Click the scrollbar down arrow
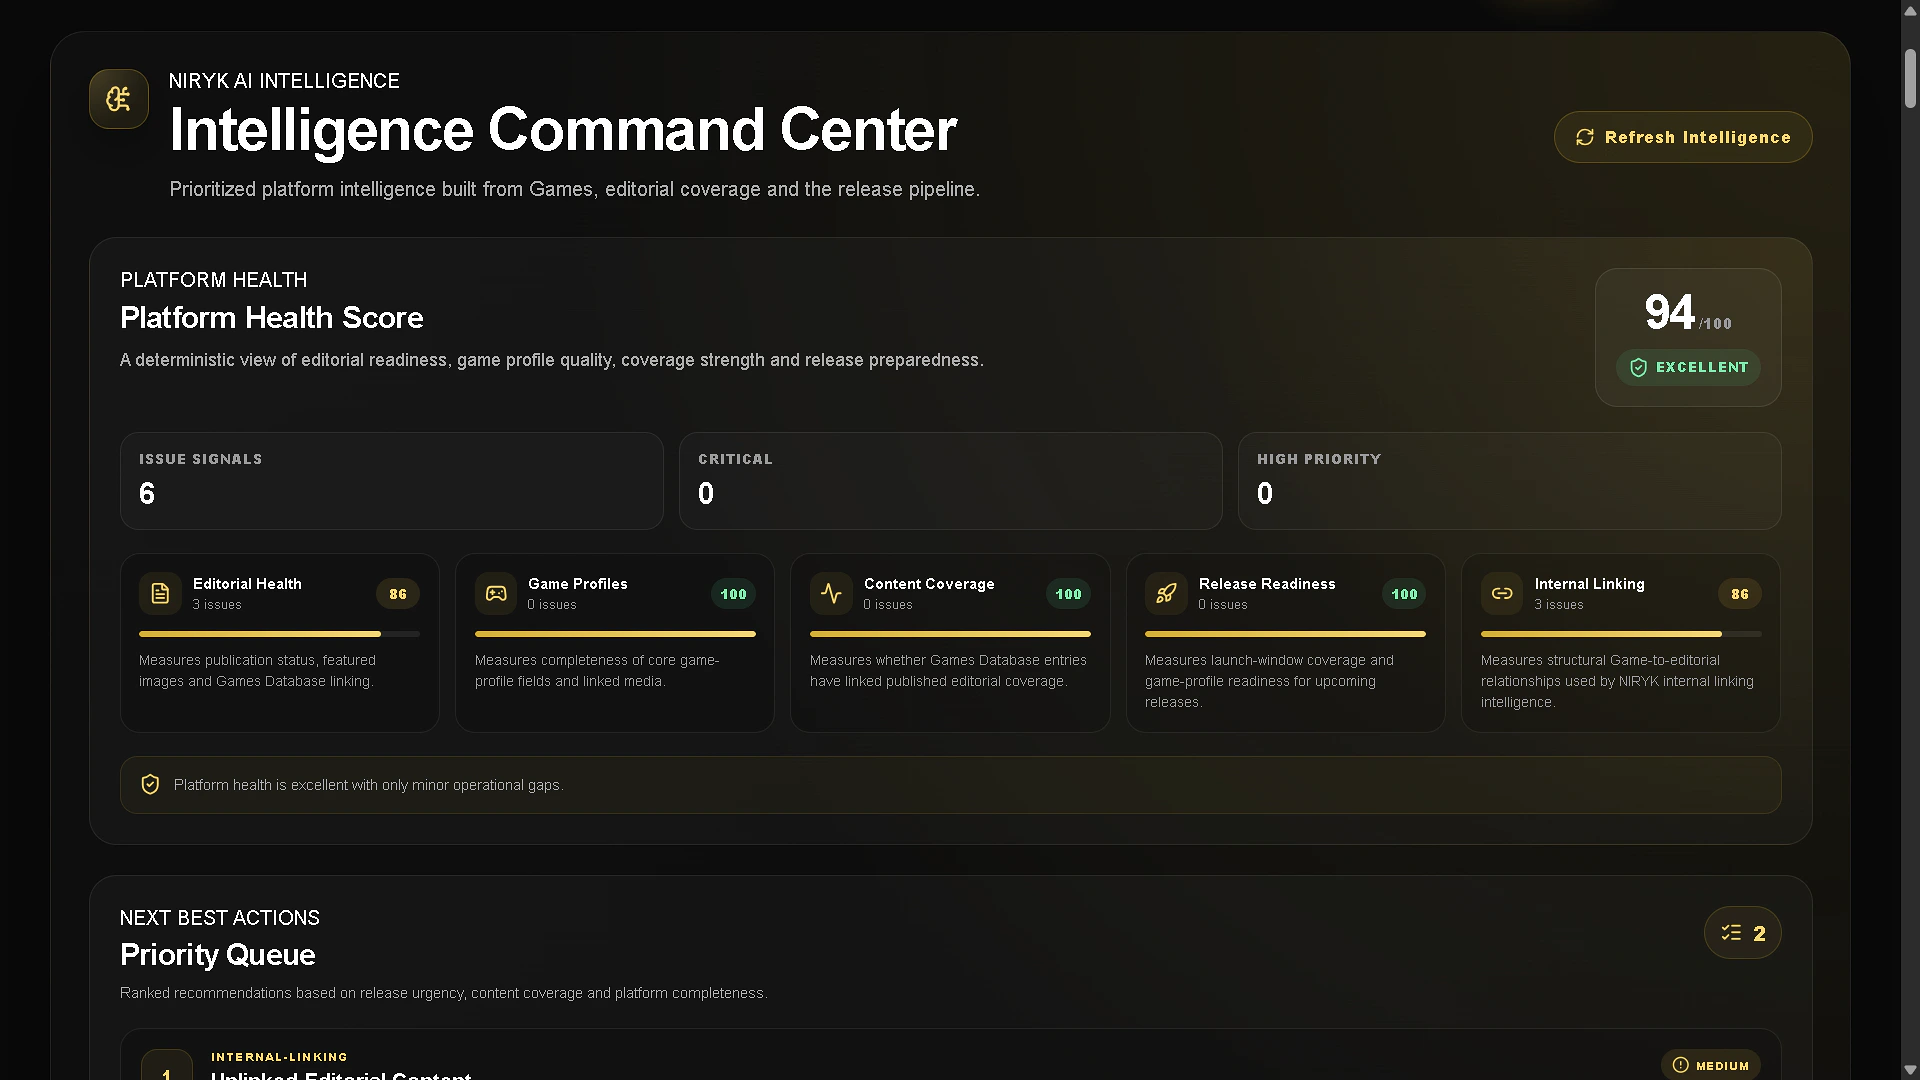The height and width of the screenshot is (1080, 1920). (x=1910, y=1070)
